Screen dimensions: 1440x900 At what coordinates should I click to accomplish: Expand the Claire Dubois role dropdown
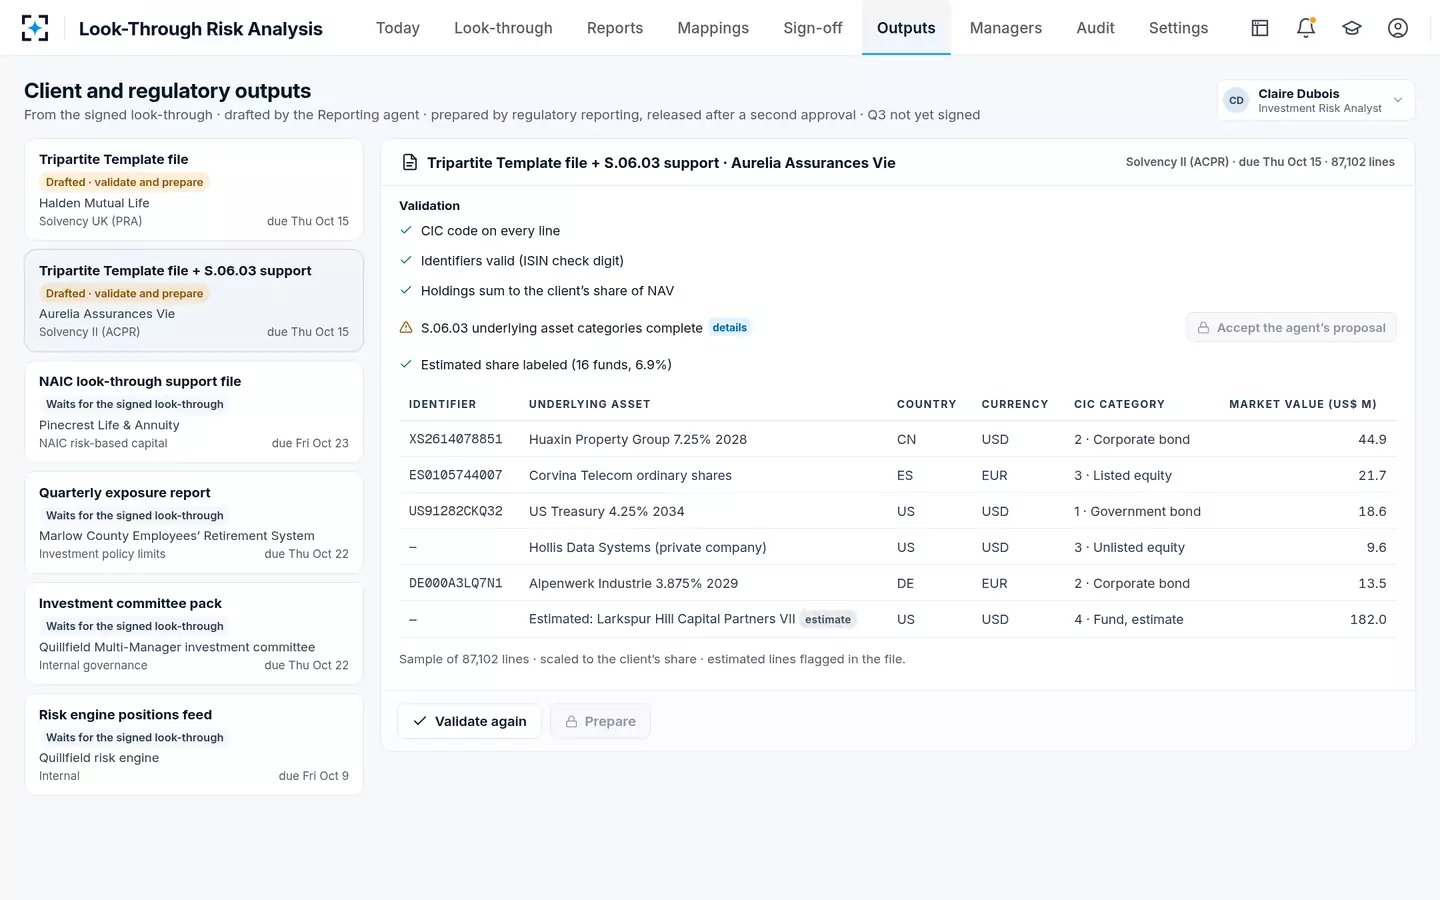click(1316, 100)
